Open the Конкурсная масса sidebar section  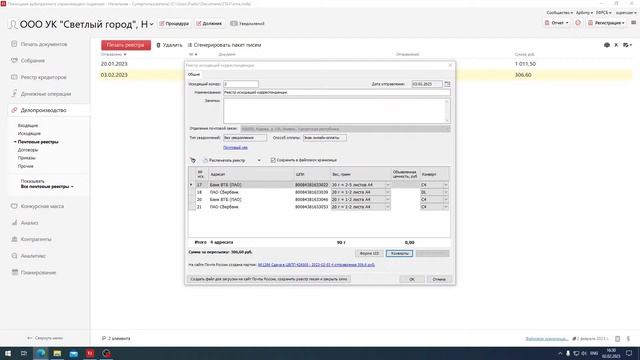(x=42, y=206)
